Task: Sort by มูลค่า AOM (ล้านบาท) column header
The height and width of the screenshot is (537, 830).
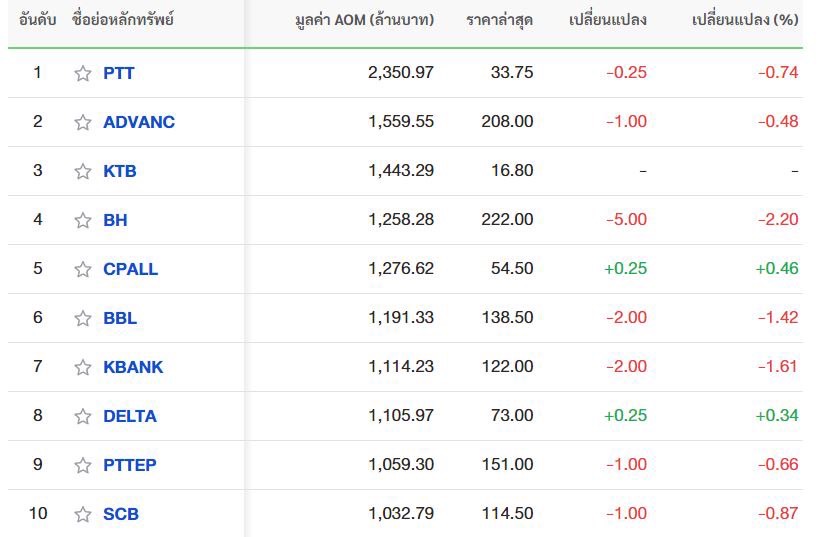Action: (x=365, y=20)
